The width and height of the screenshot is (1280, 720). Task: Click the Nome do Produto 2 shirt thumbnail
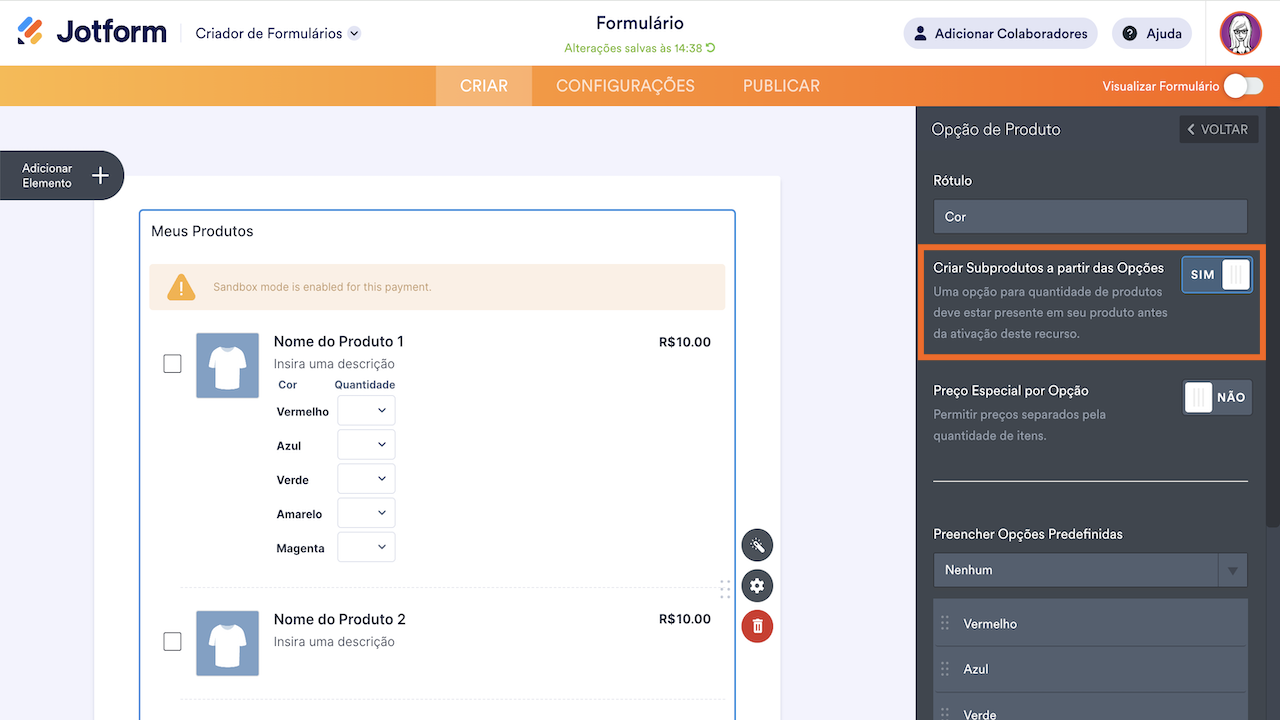pos(228,643)
